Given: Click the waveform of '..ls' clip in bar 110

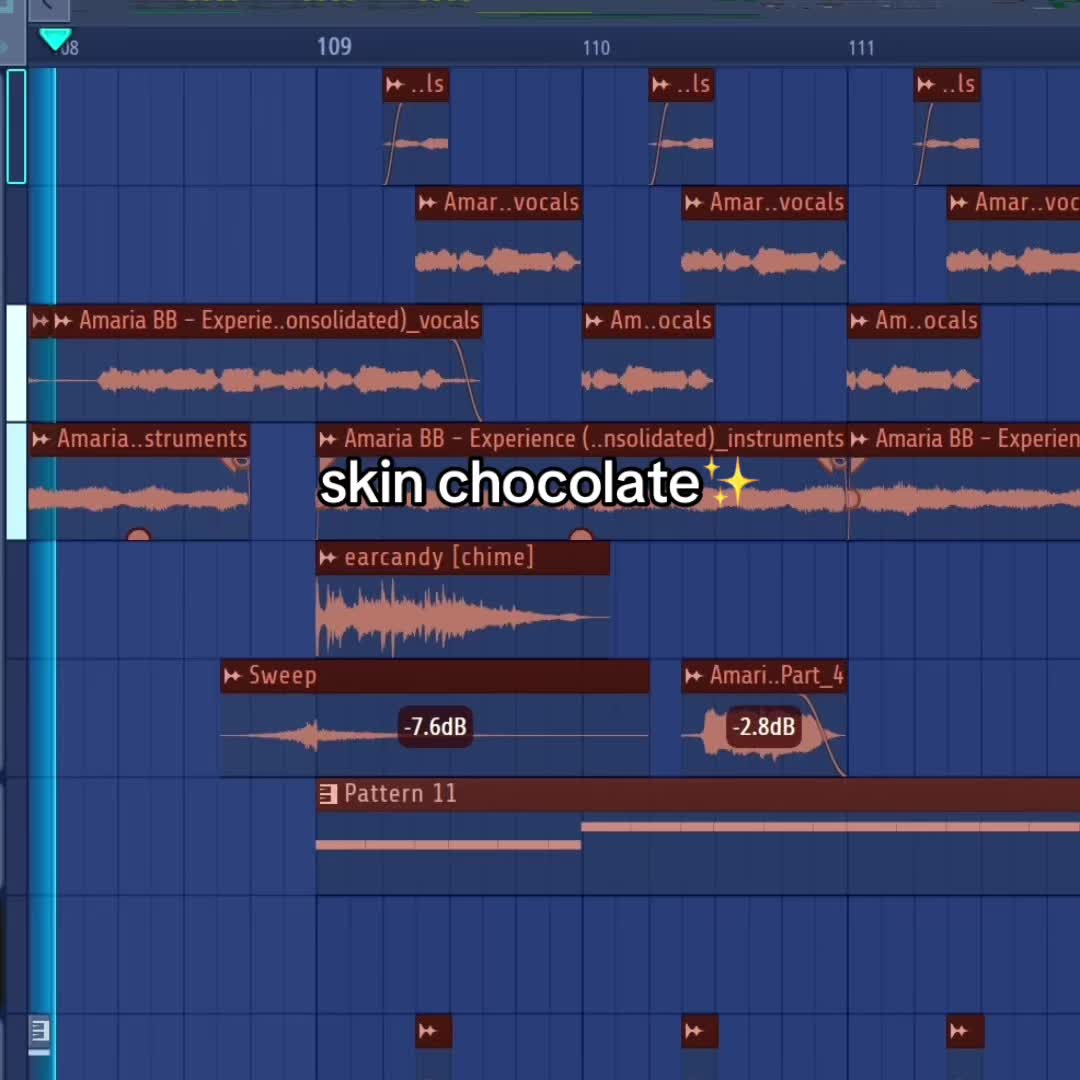Looking at the screenshot, I should [x=681, y=144].
